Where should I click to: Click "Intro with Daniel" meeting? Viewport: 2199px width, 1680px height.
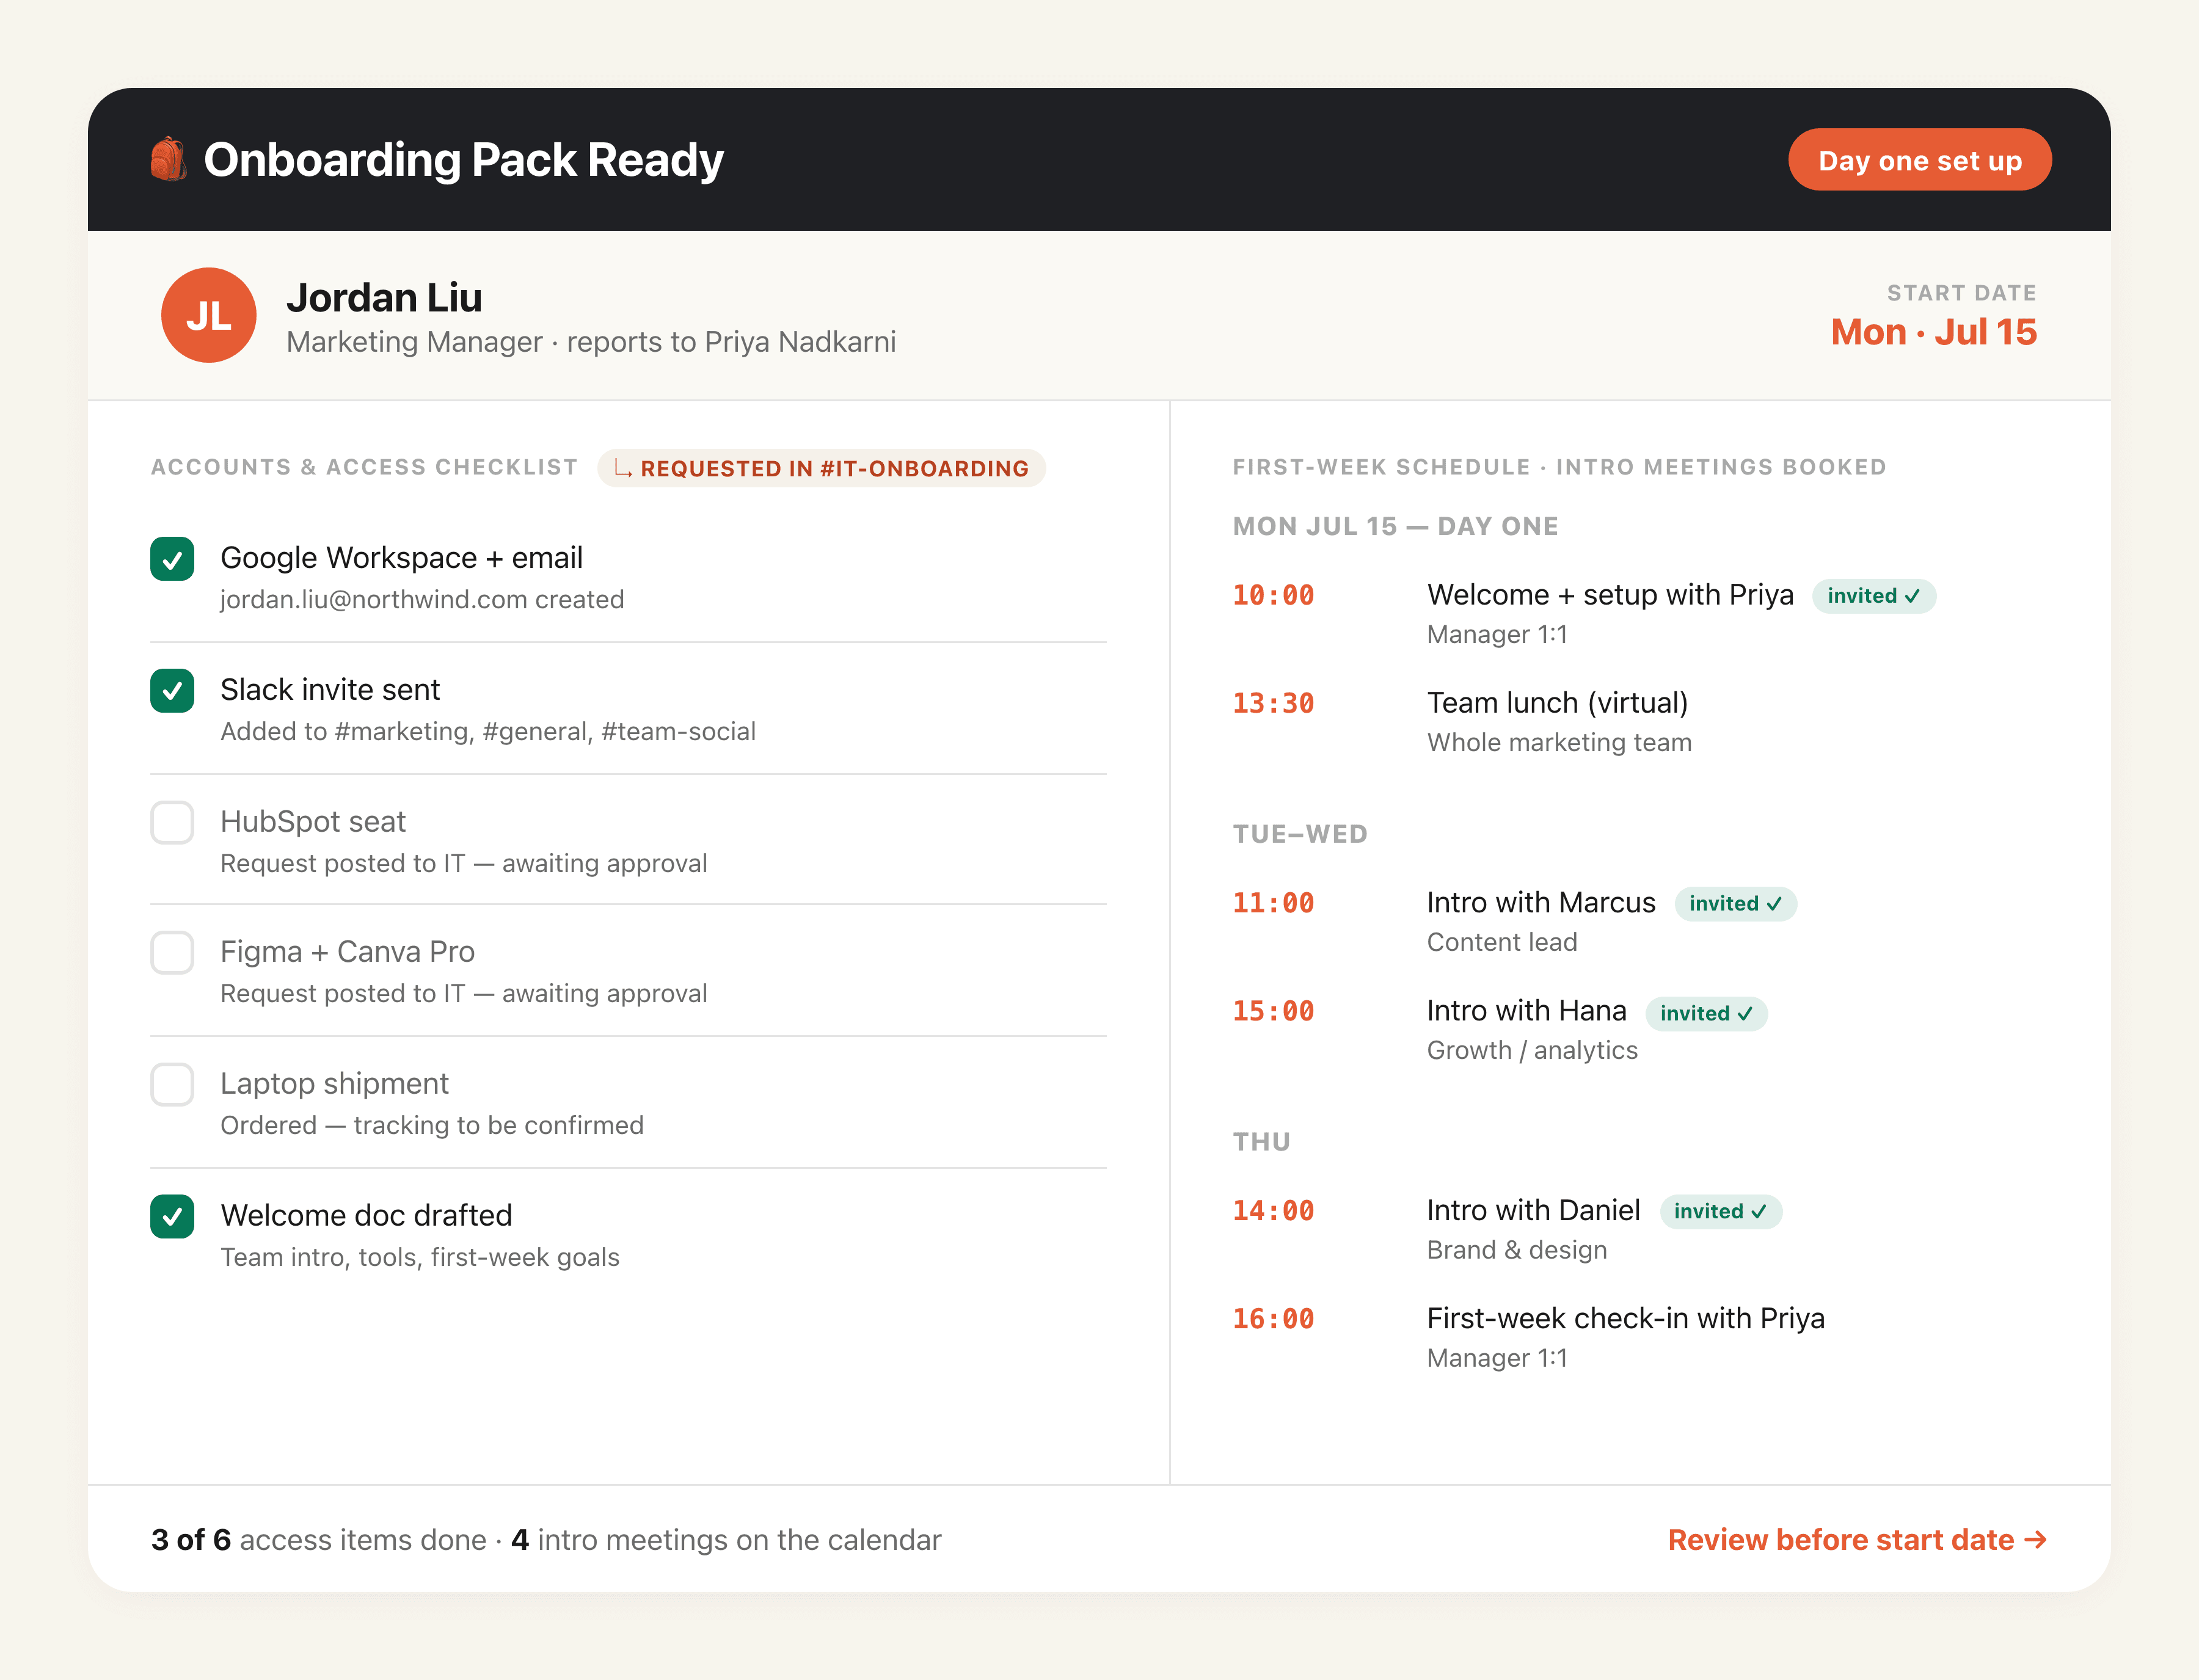click(x=1533, y=1210)
